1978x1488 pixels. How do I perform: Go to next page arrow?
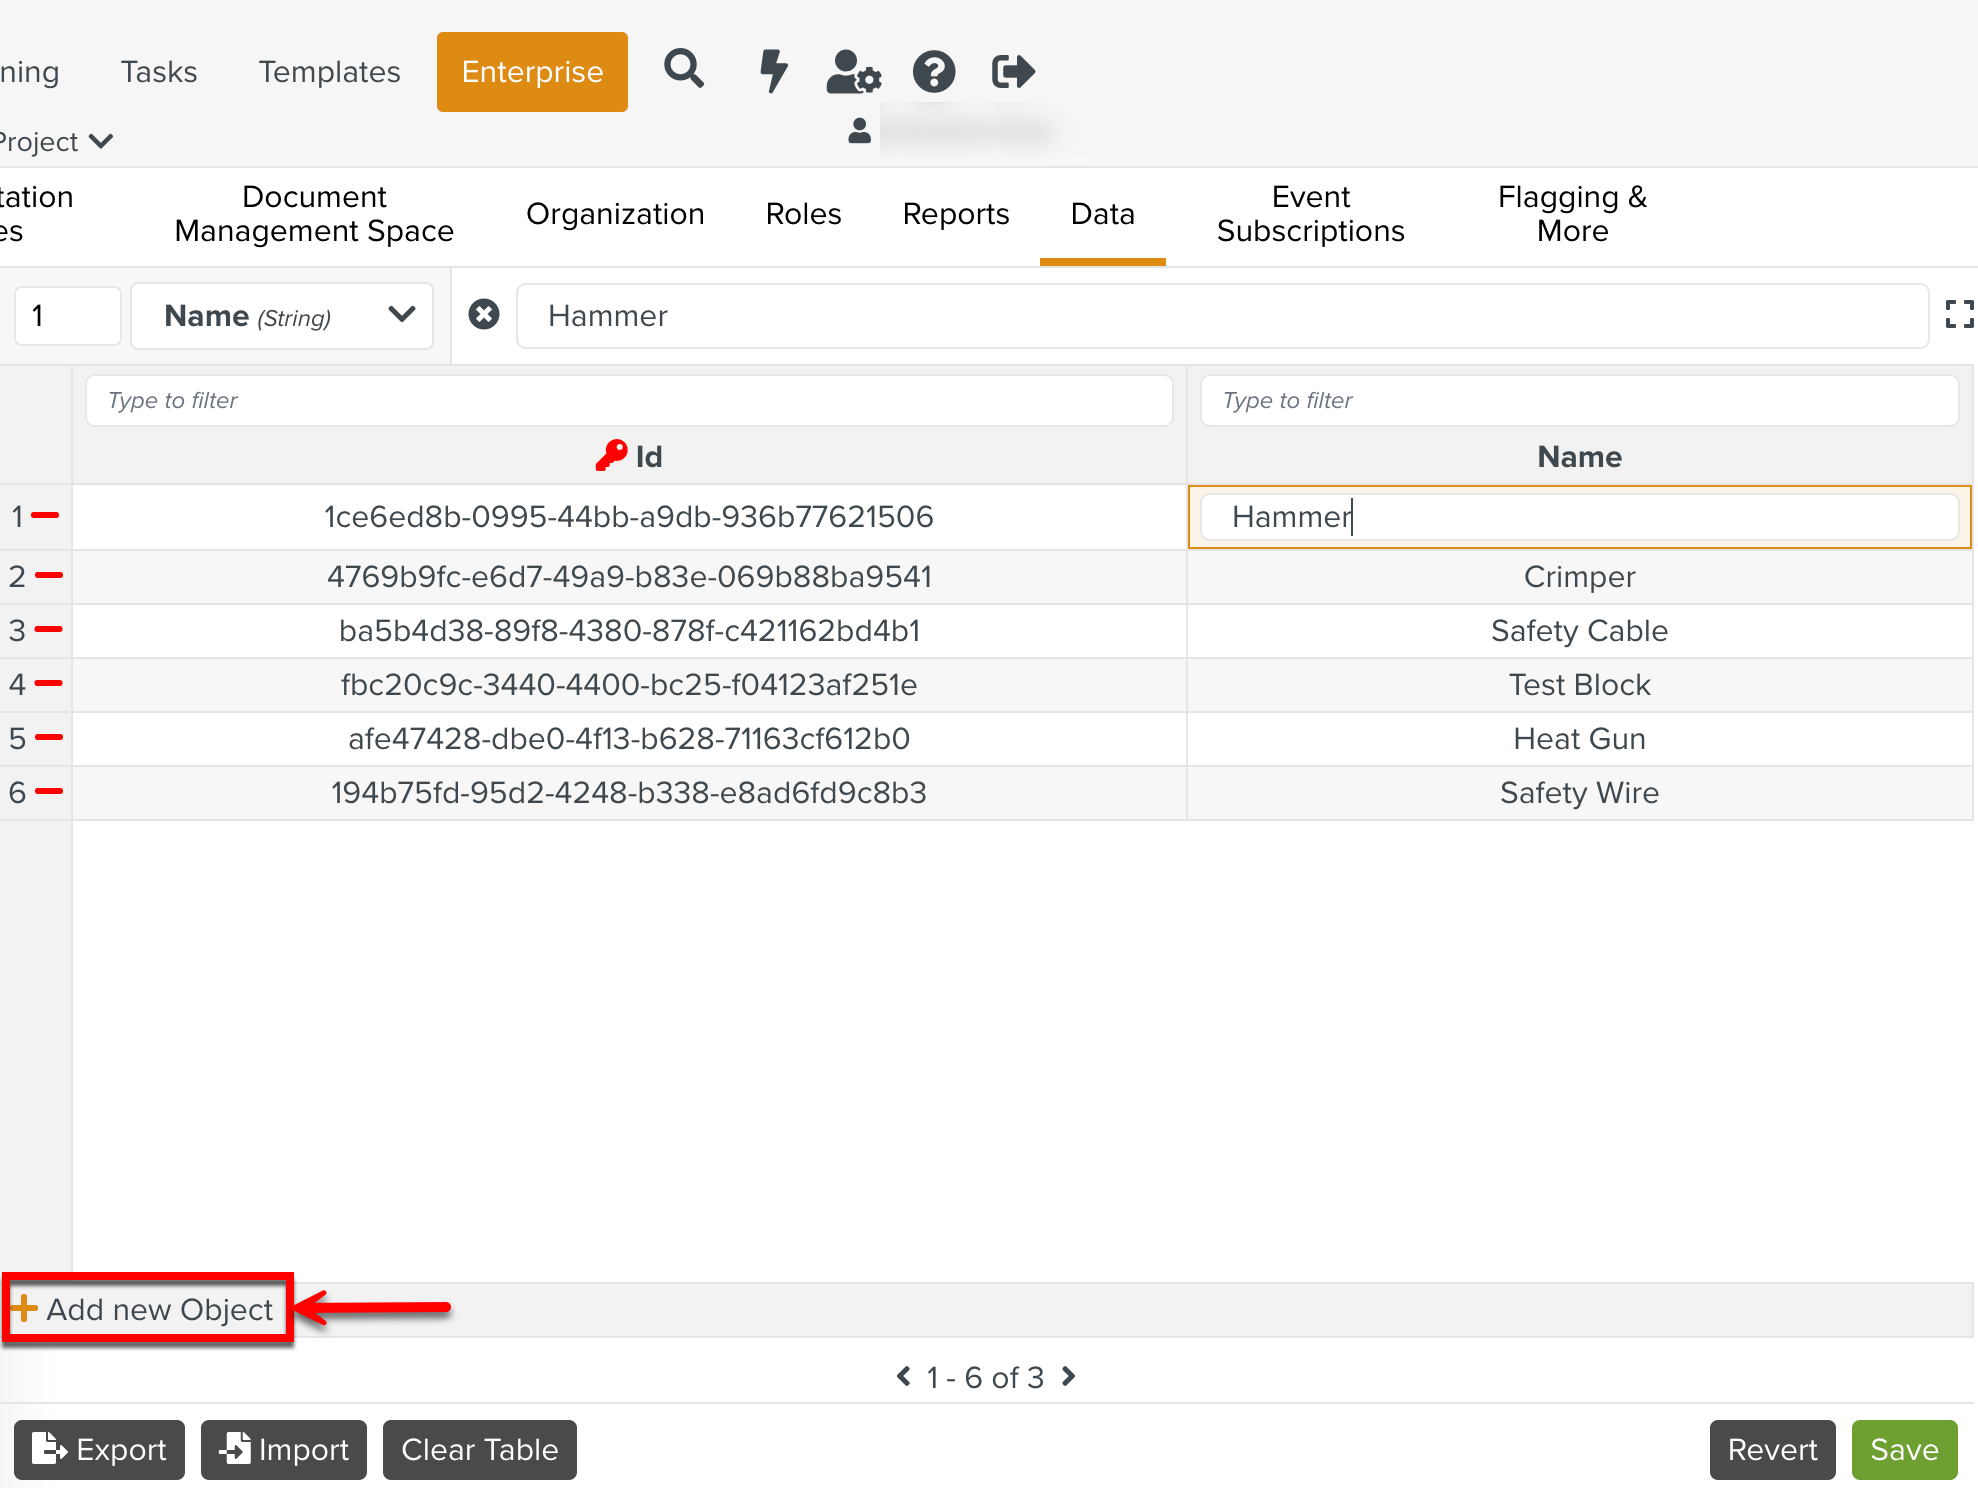[1068, 1376]
